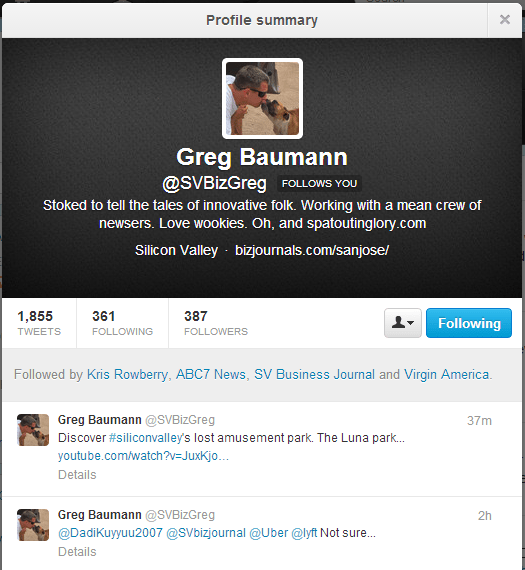Open Kris Rowberry's profile link
The width and height of the screenshot is (525, 570).
pos(127,374)
